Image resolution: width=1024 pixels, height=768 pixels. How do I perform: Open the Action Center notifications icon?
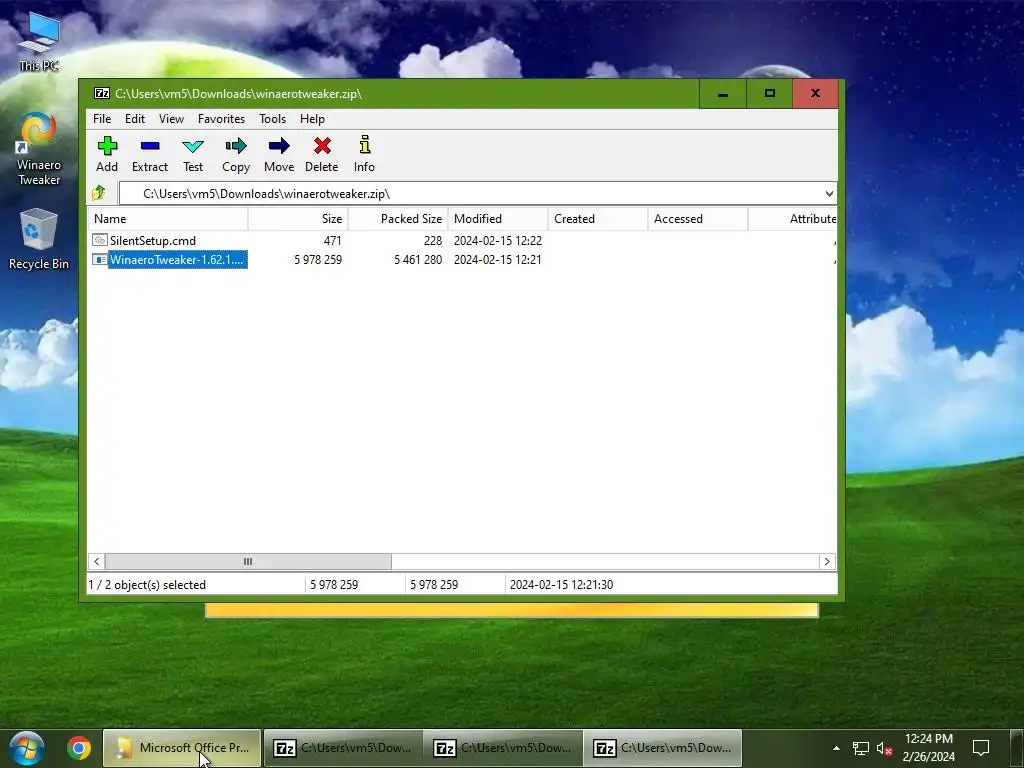pyautogui.click(x=981, y=748)
